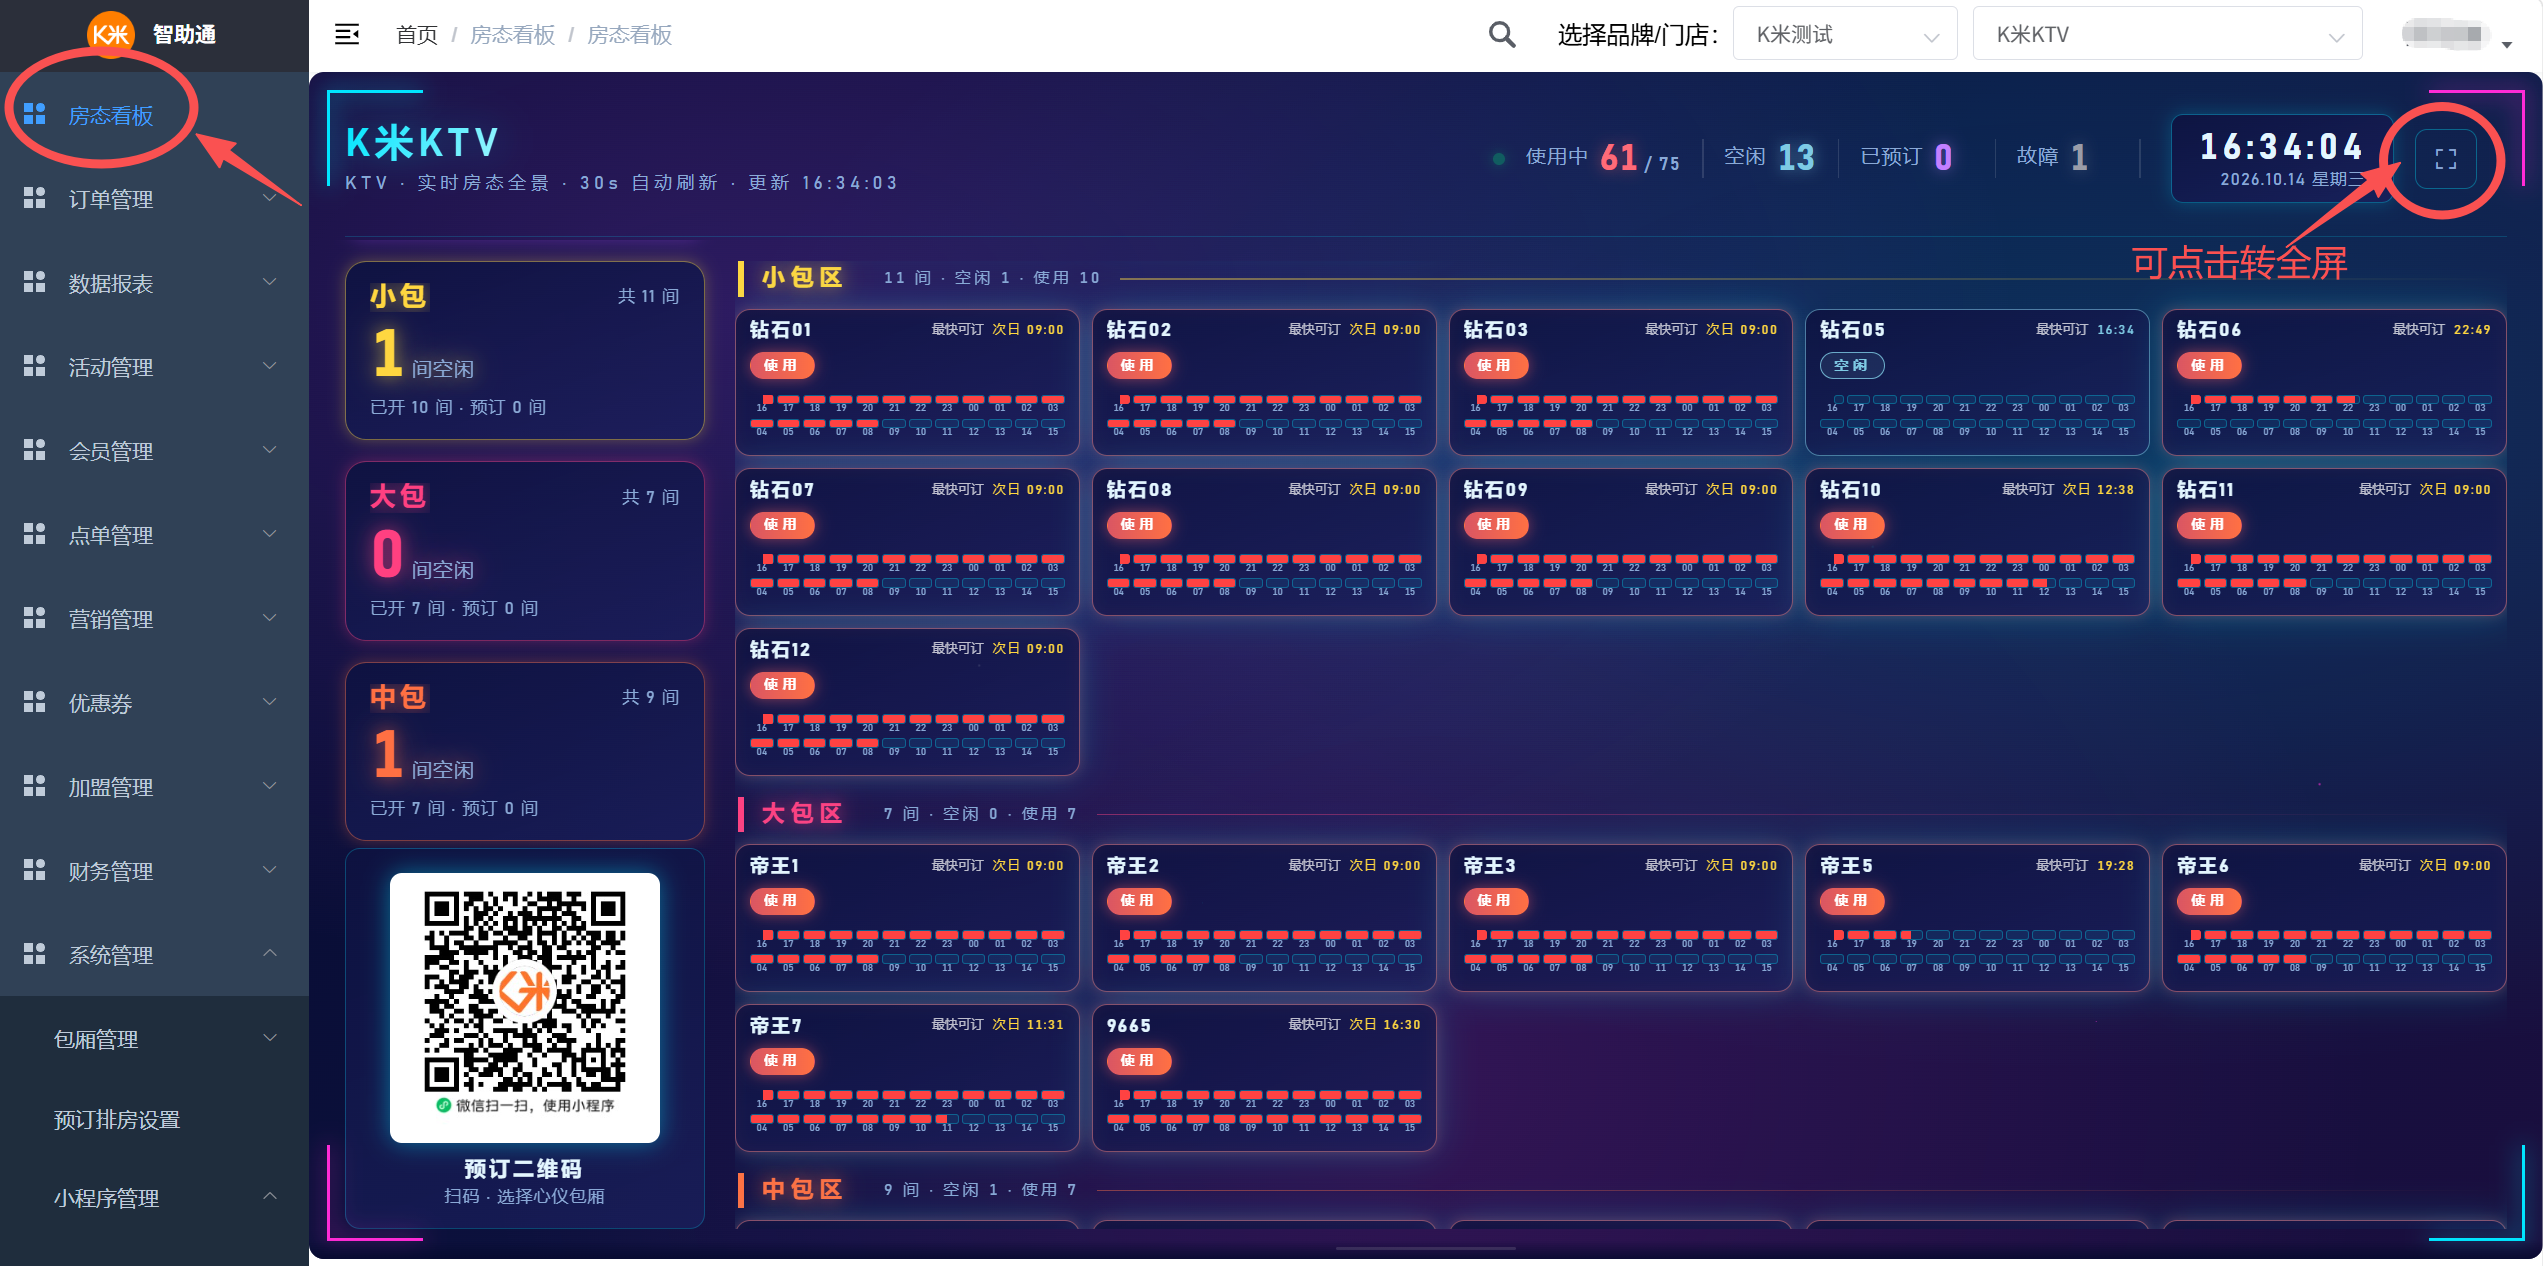The height and width of the screenshot is (1266, 2544).
Task: Click the 数据报表 sidebar icon
Action: (x=35, y=282)
